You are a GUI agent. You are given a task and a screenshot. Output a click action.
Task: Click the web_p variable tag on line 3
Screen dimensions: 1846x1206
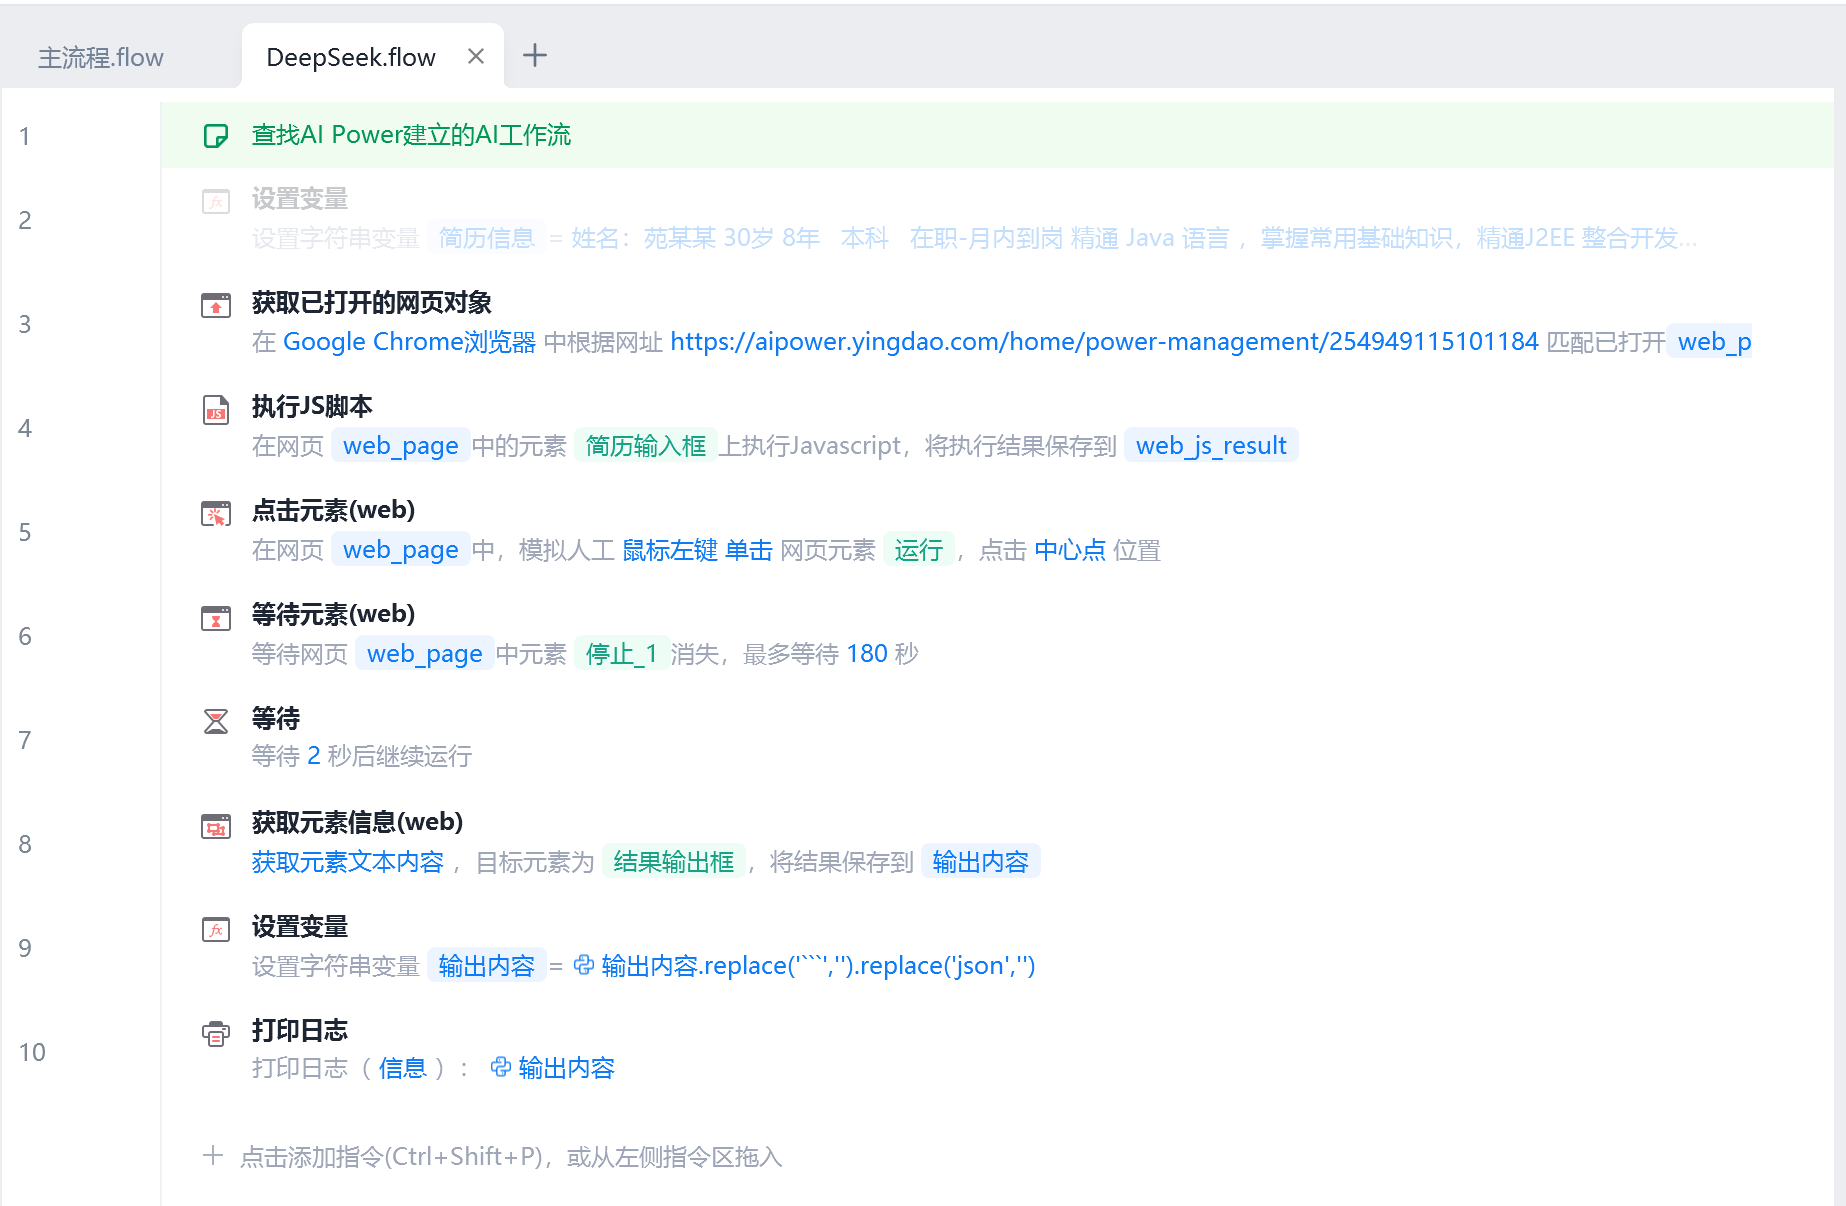tap(1712, 342)
